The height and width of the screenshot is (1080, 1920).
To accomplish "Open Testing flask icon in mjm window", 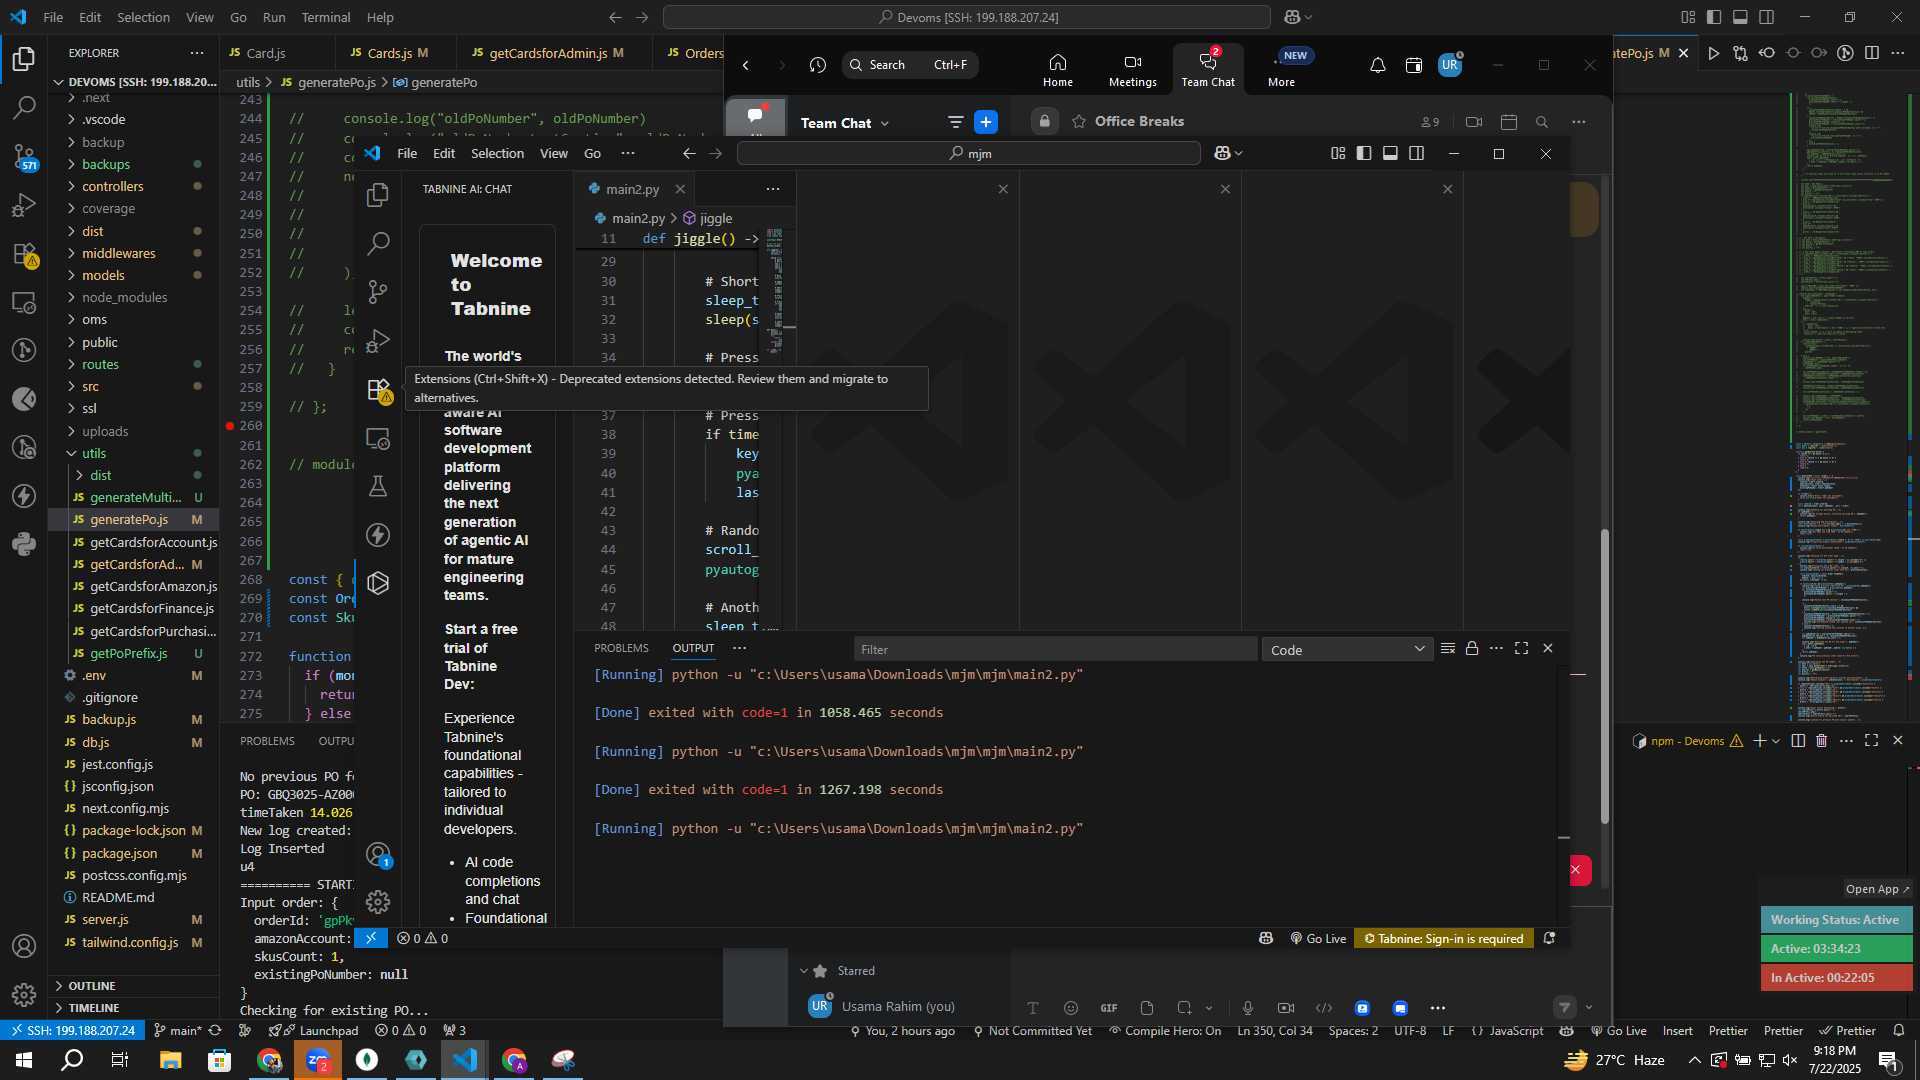I will tap(378, 486).
